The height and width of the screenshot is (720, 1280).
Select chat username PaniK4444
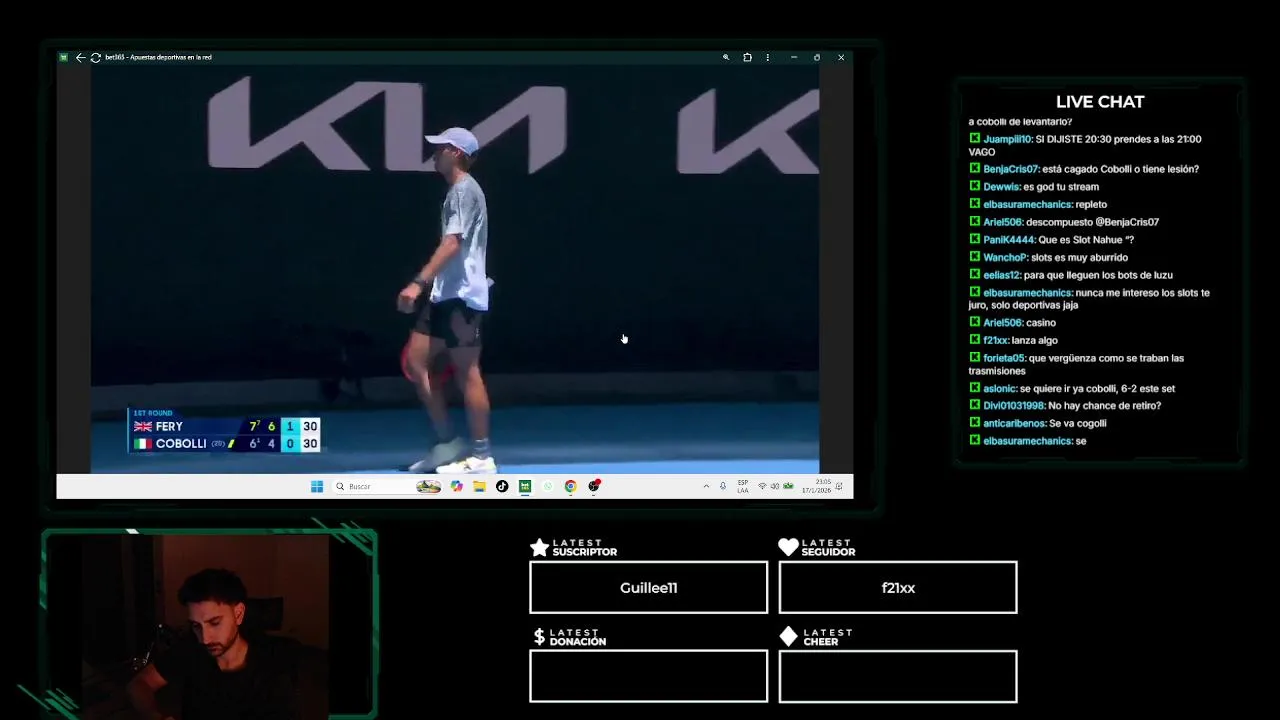click(1009, 240)
